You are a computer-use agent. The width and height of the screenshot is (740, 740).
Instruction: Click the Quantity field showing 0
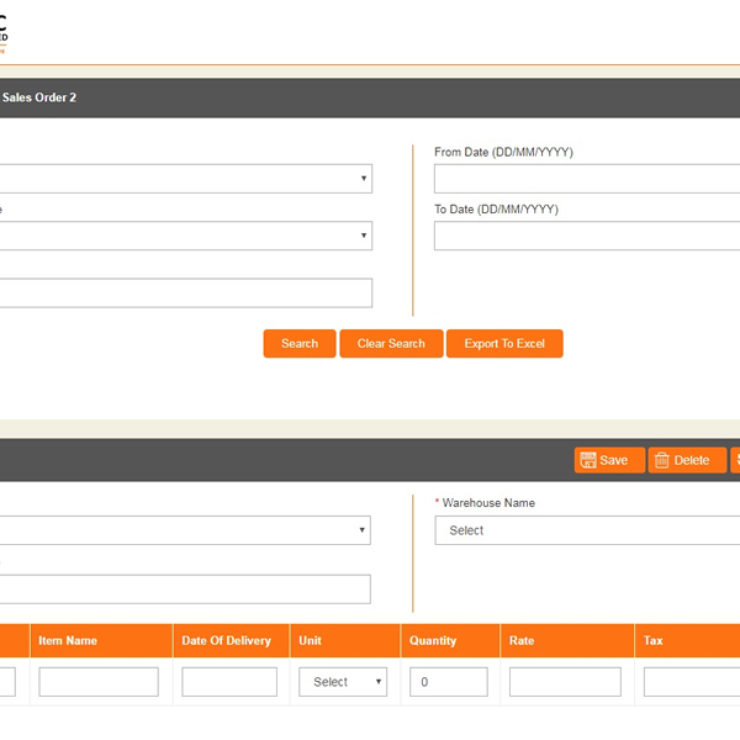pos(449,682)
